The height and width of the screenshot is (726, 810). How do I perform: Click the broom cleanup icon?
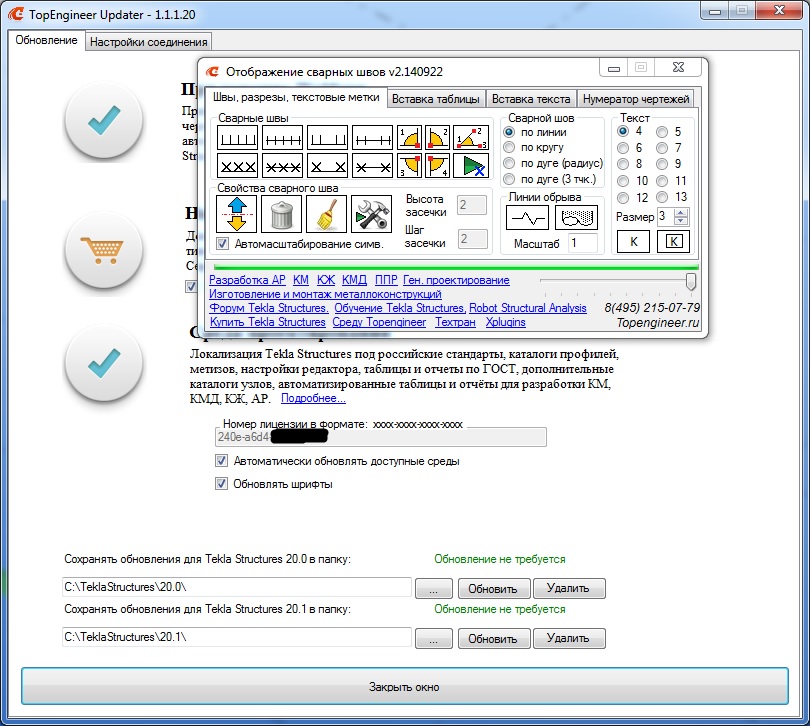[326, 214]
